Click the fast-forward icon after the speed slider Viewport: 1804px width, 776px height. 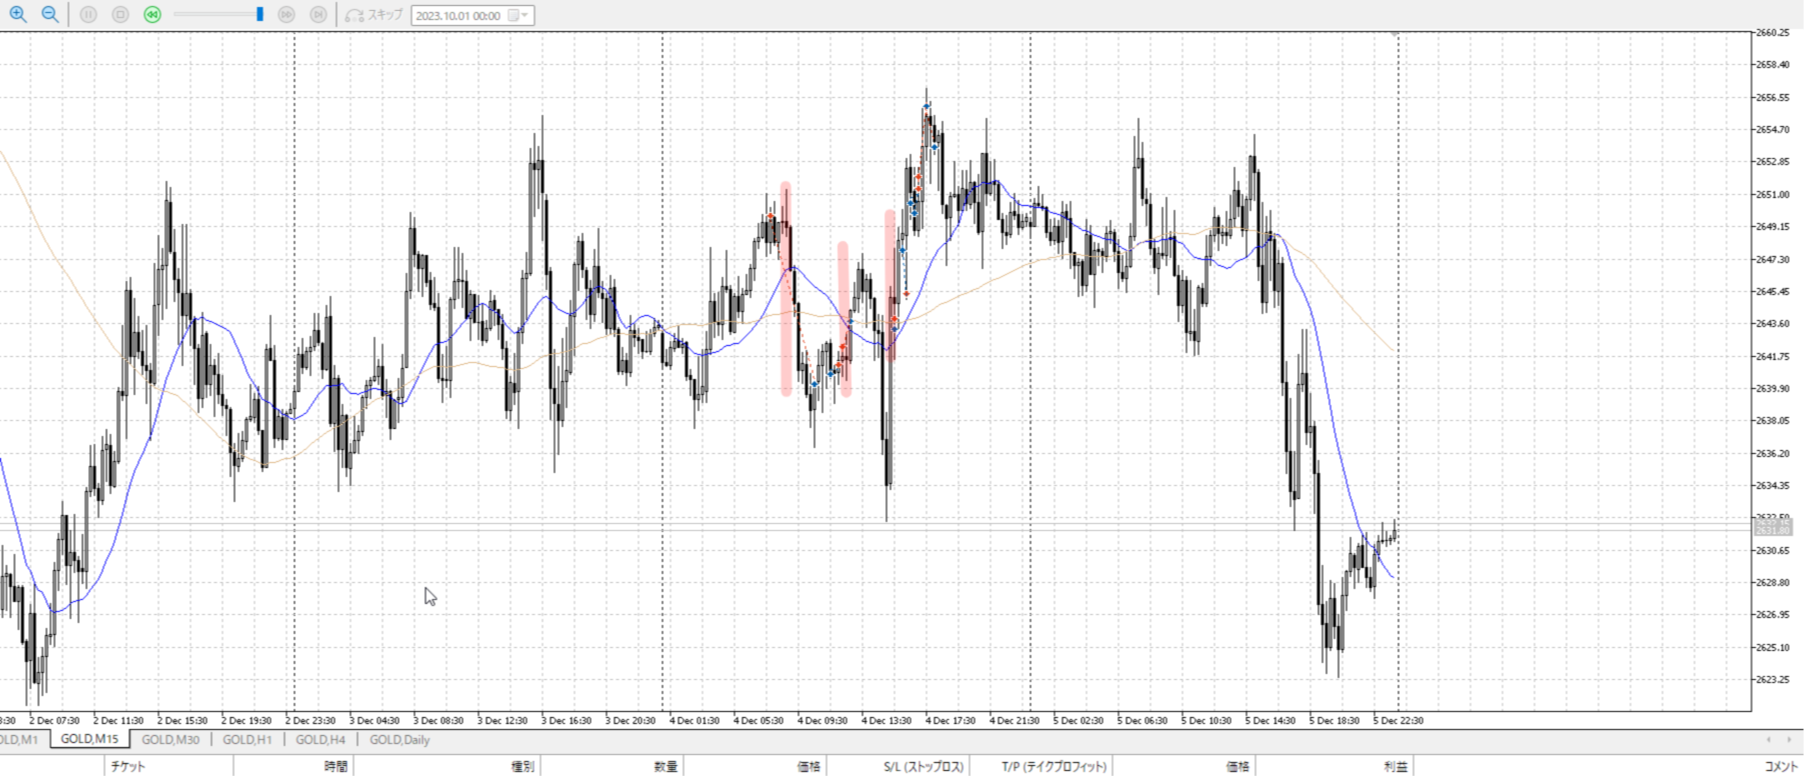[x=286, y=15]
